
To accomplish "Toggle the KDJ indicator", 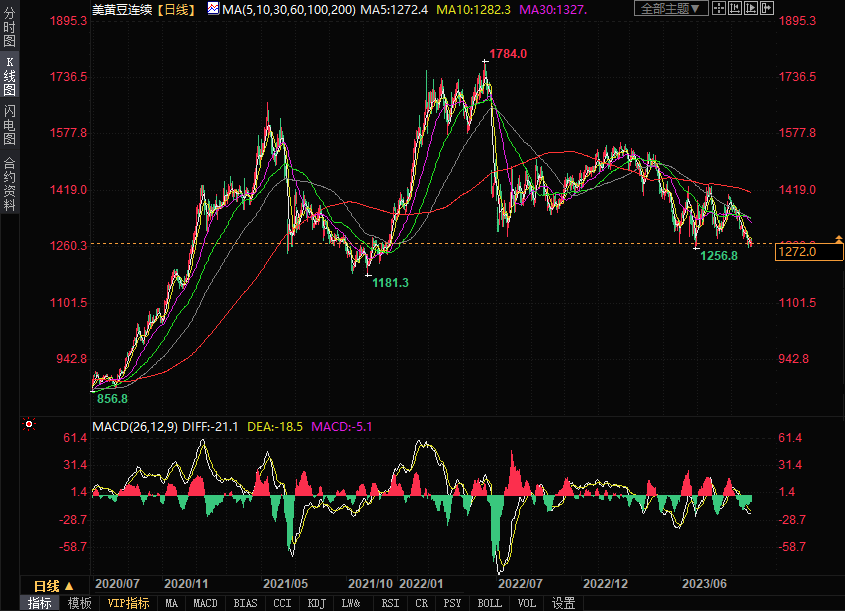I will (317, 603).
